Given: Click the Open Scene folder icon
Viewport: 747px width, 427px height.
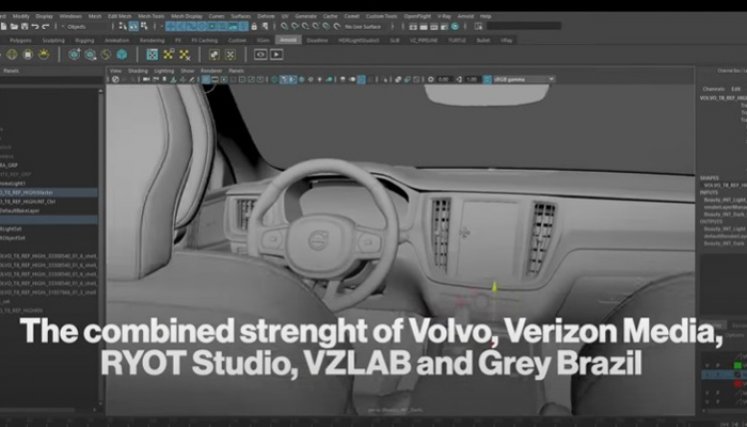Looking at the screenshot, I should point(14,27).
